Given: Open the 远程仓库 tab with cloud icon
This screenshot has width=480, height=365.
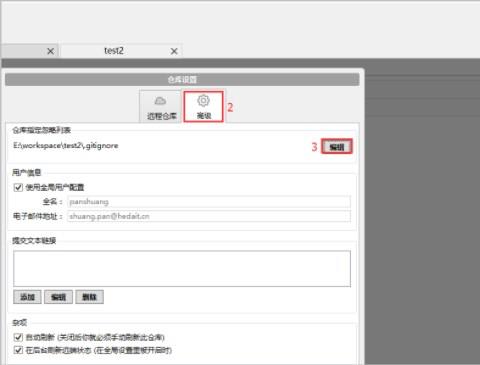Looking at the screenshot, I should coord(161,107).
